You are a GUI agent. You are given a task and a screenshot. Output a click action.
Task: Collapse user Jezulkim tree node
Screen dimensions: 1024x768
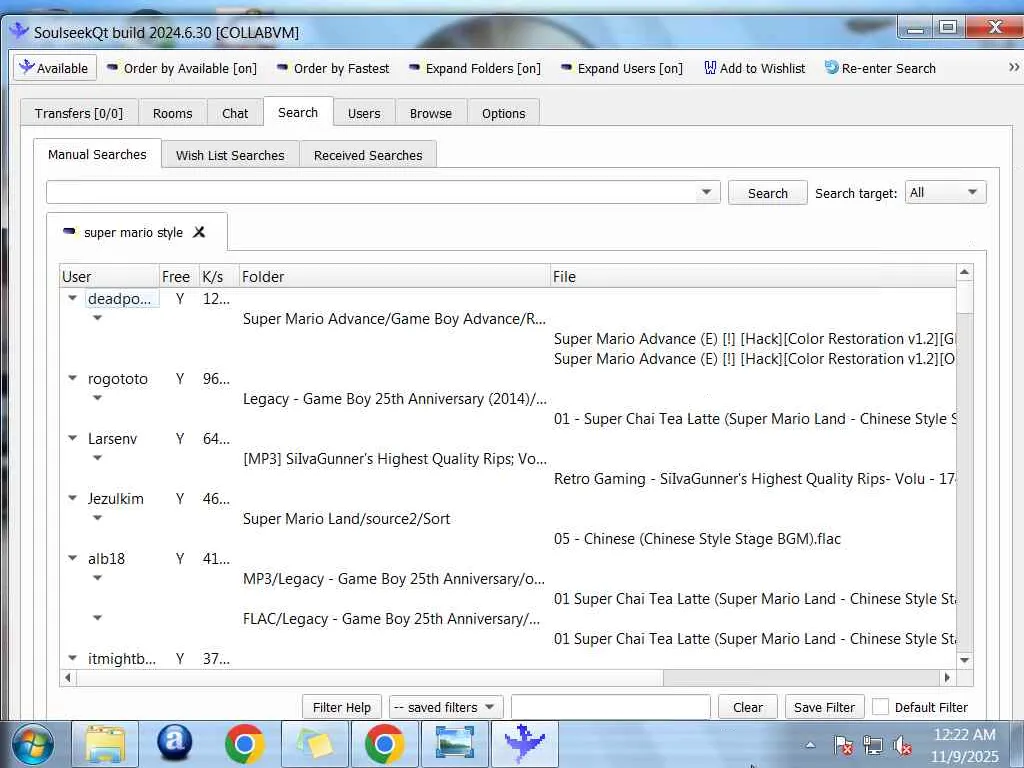coord(72,498)
